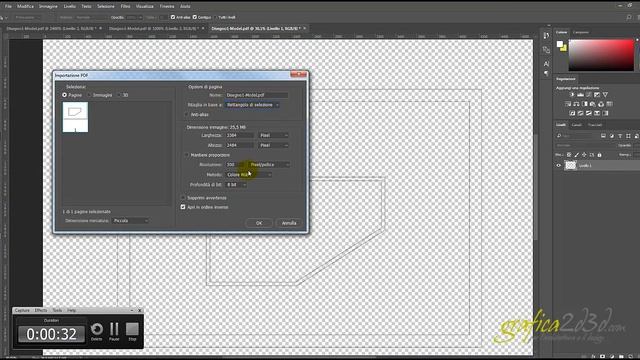Click the yellow background color swatch

click(x=564, y=48)
